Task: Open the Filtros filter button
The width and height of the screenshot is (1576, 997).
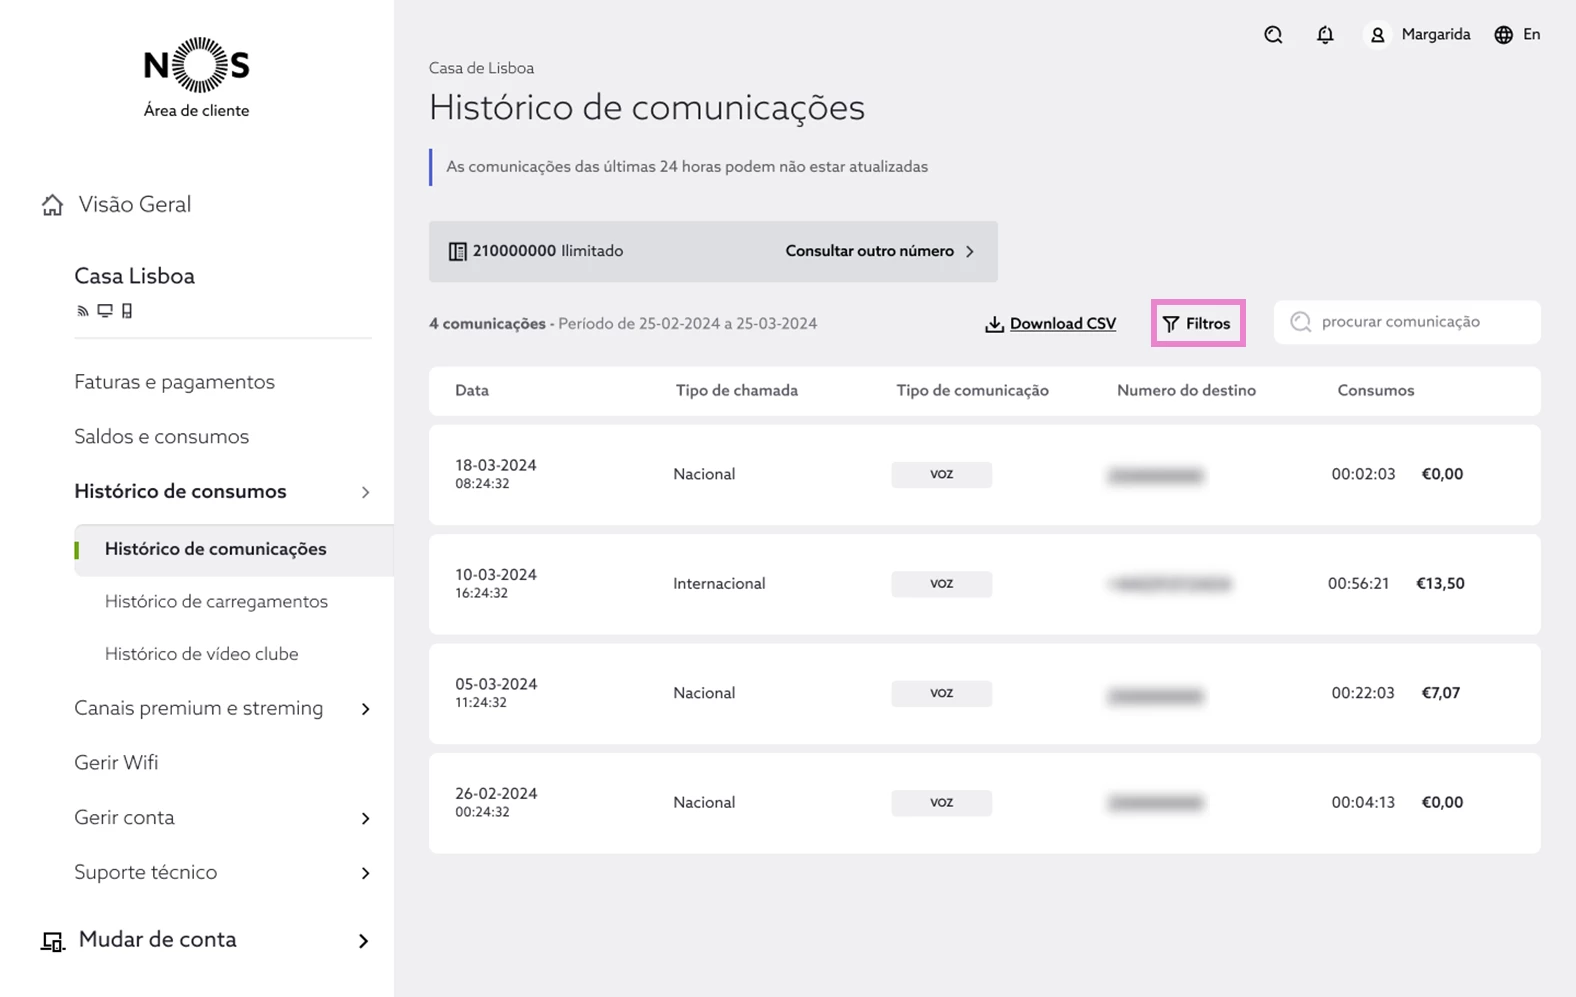Action: click(x=1197, y=323)
